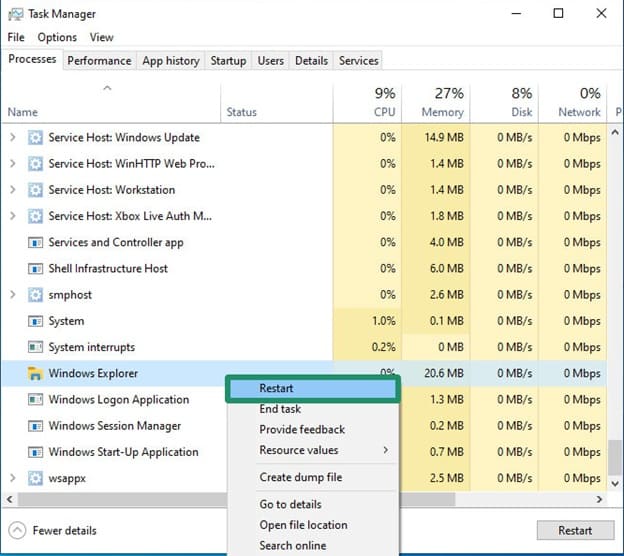Choose Search online in context menu

point(312,546)
